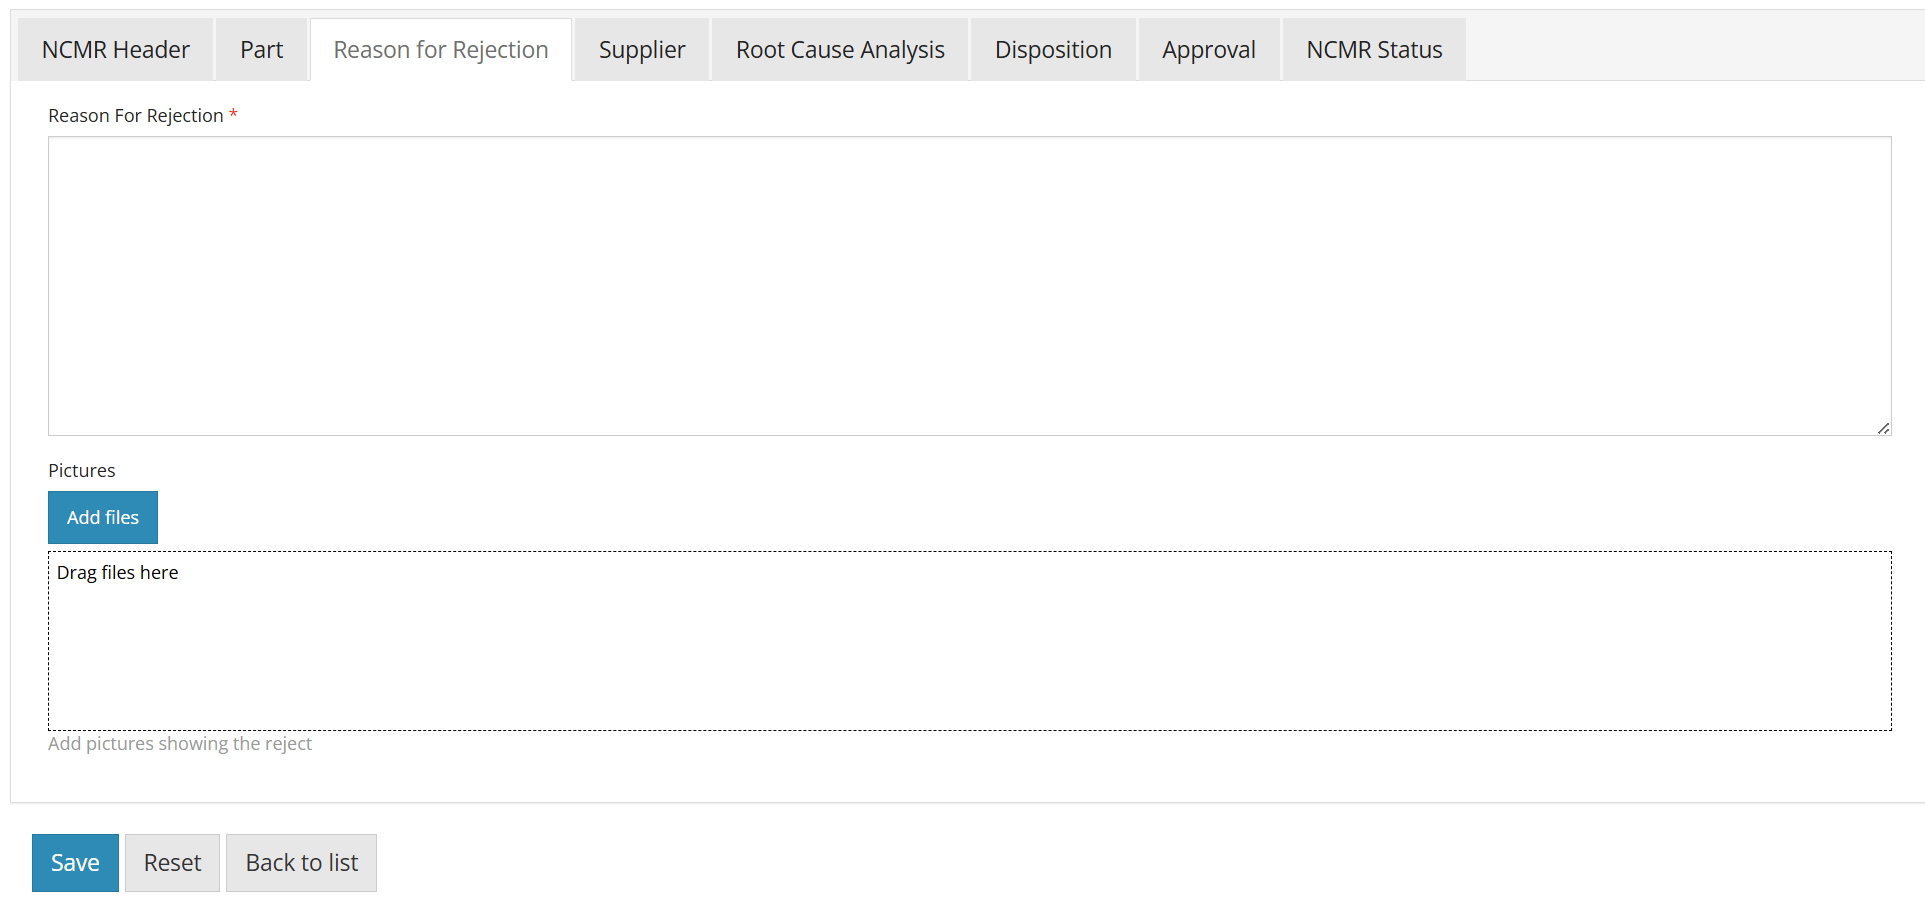The width and height of the screenshot is (1925, 912).
Task: Go to the Disposition tab
Action: tap(1052, 48)
